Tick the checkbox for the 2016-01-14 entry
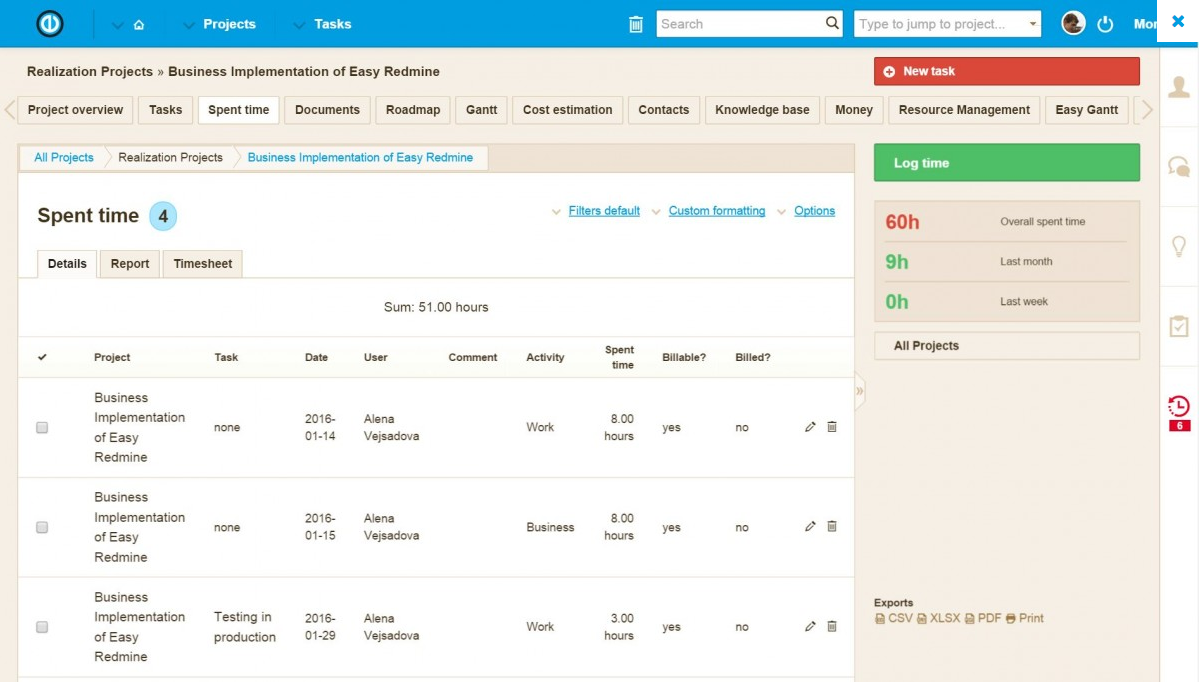 pyautogui.click(x=42, y=427)
